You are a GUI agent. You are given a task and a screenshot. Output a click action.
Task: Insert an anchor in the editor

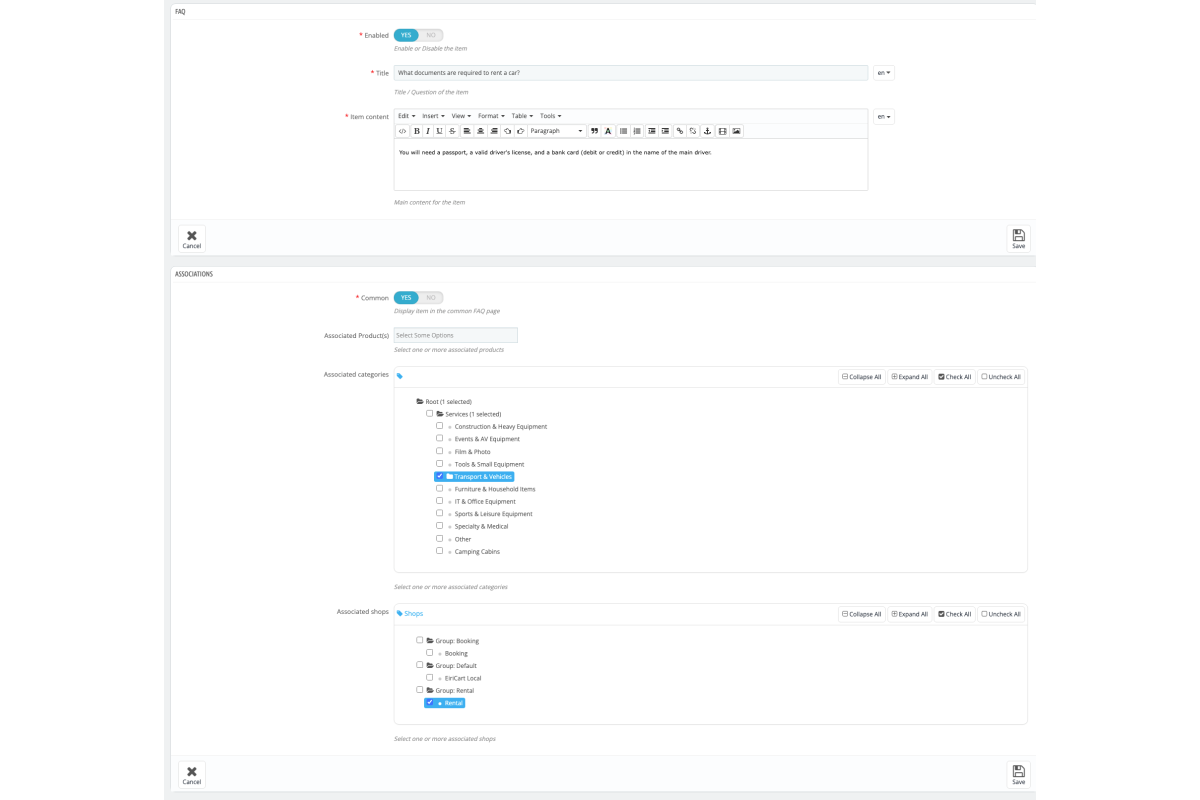coord(707,131)
